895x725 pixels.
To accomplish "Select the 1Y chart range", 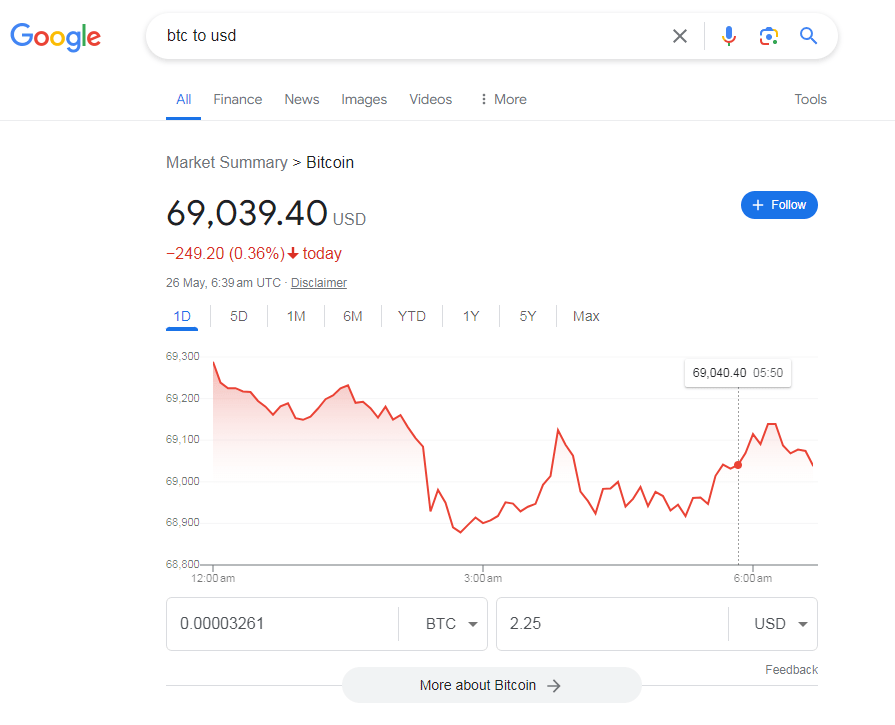I will coord(471,316).
